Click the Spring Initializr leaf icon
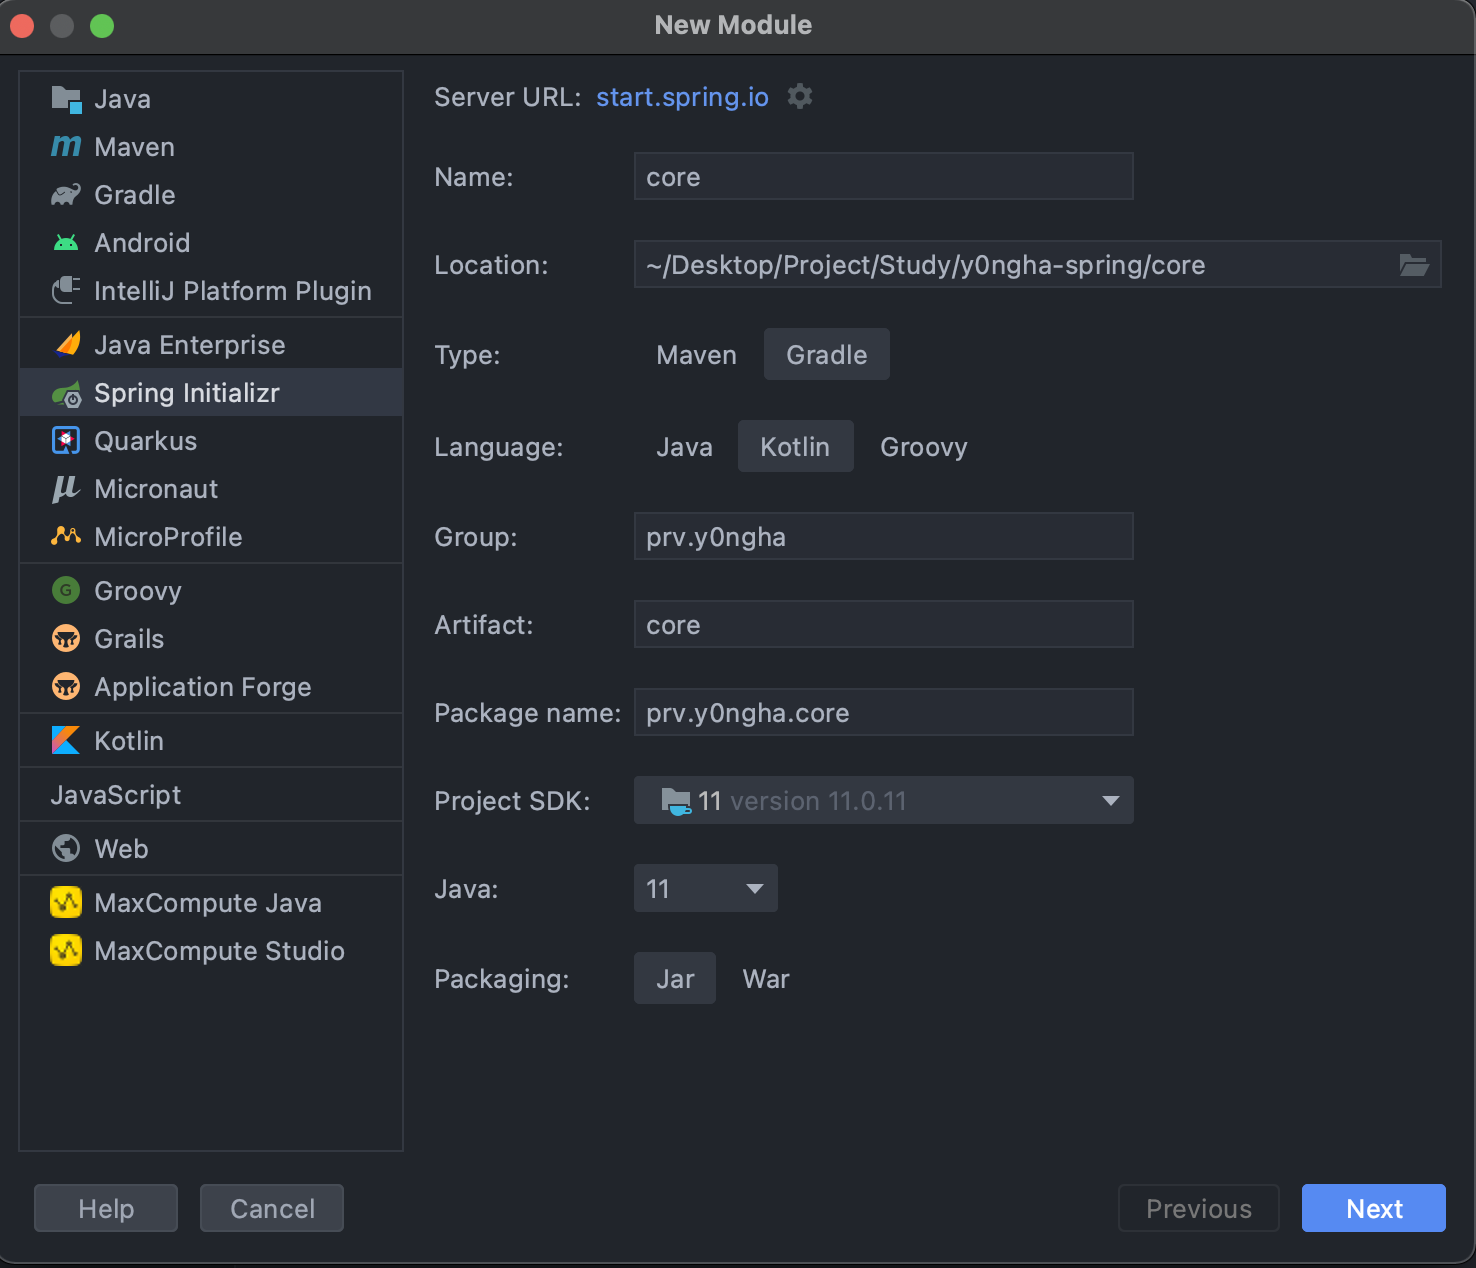This screenshot has height=1268, width=1476. [x=66, y=394]
